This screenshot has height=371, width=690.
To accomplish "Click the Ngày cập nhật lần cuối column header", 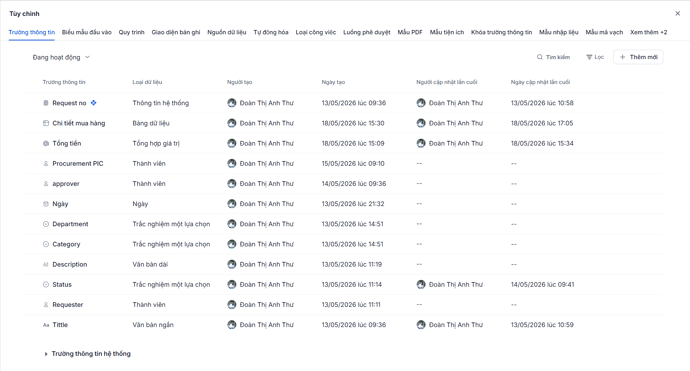I will point(540,82).
